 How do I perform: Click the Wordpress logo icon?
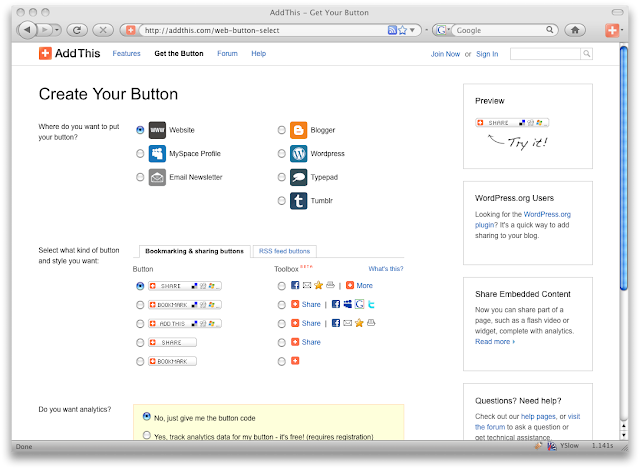298,154
